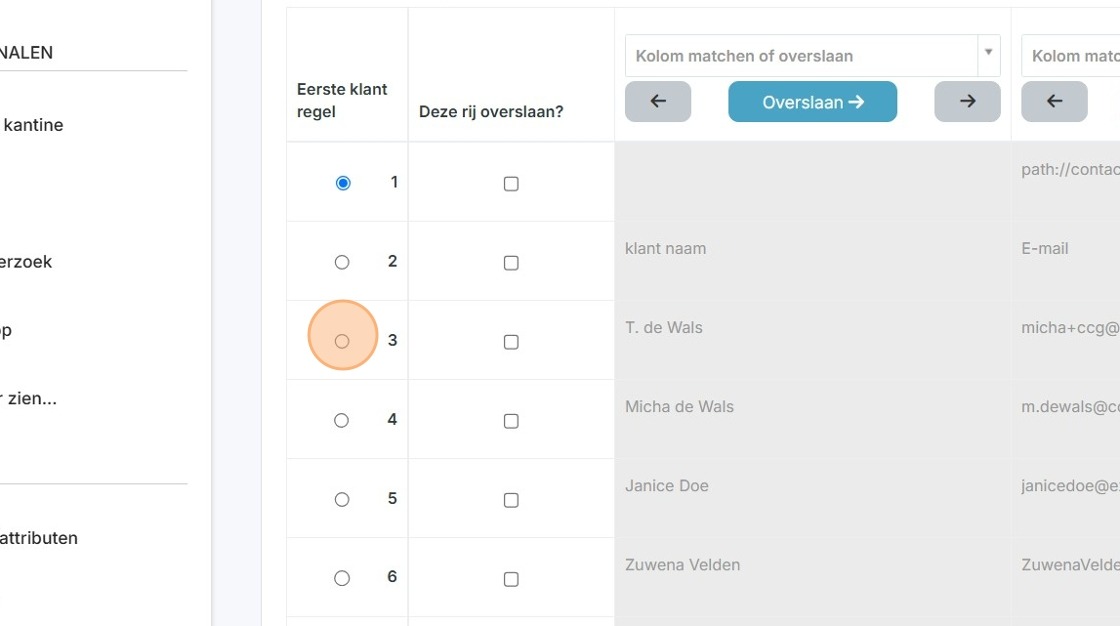Select radio button for row 5
This screenshot has width=1120, height=626.
point(342,500)
